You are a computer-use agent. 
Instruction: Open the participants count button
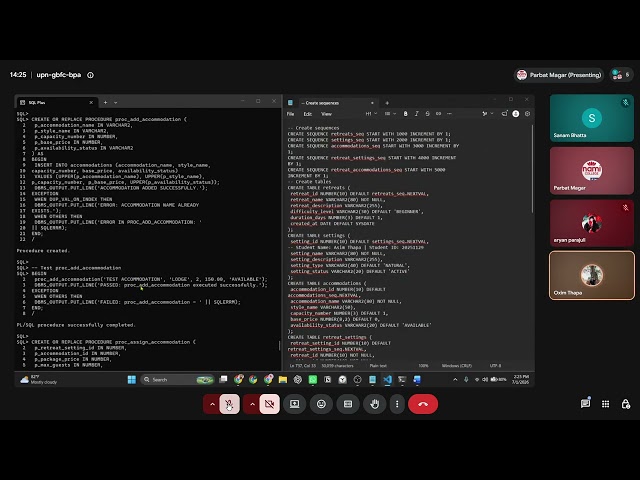[621, 75]
